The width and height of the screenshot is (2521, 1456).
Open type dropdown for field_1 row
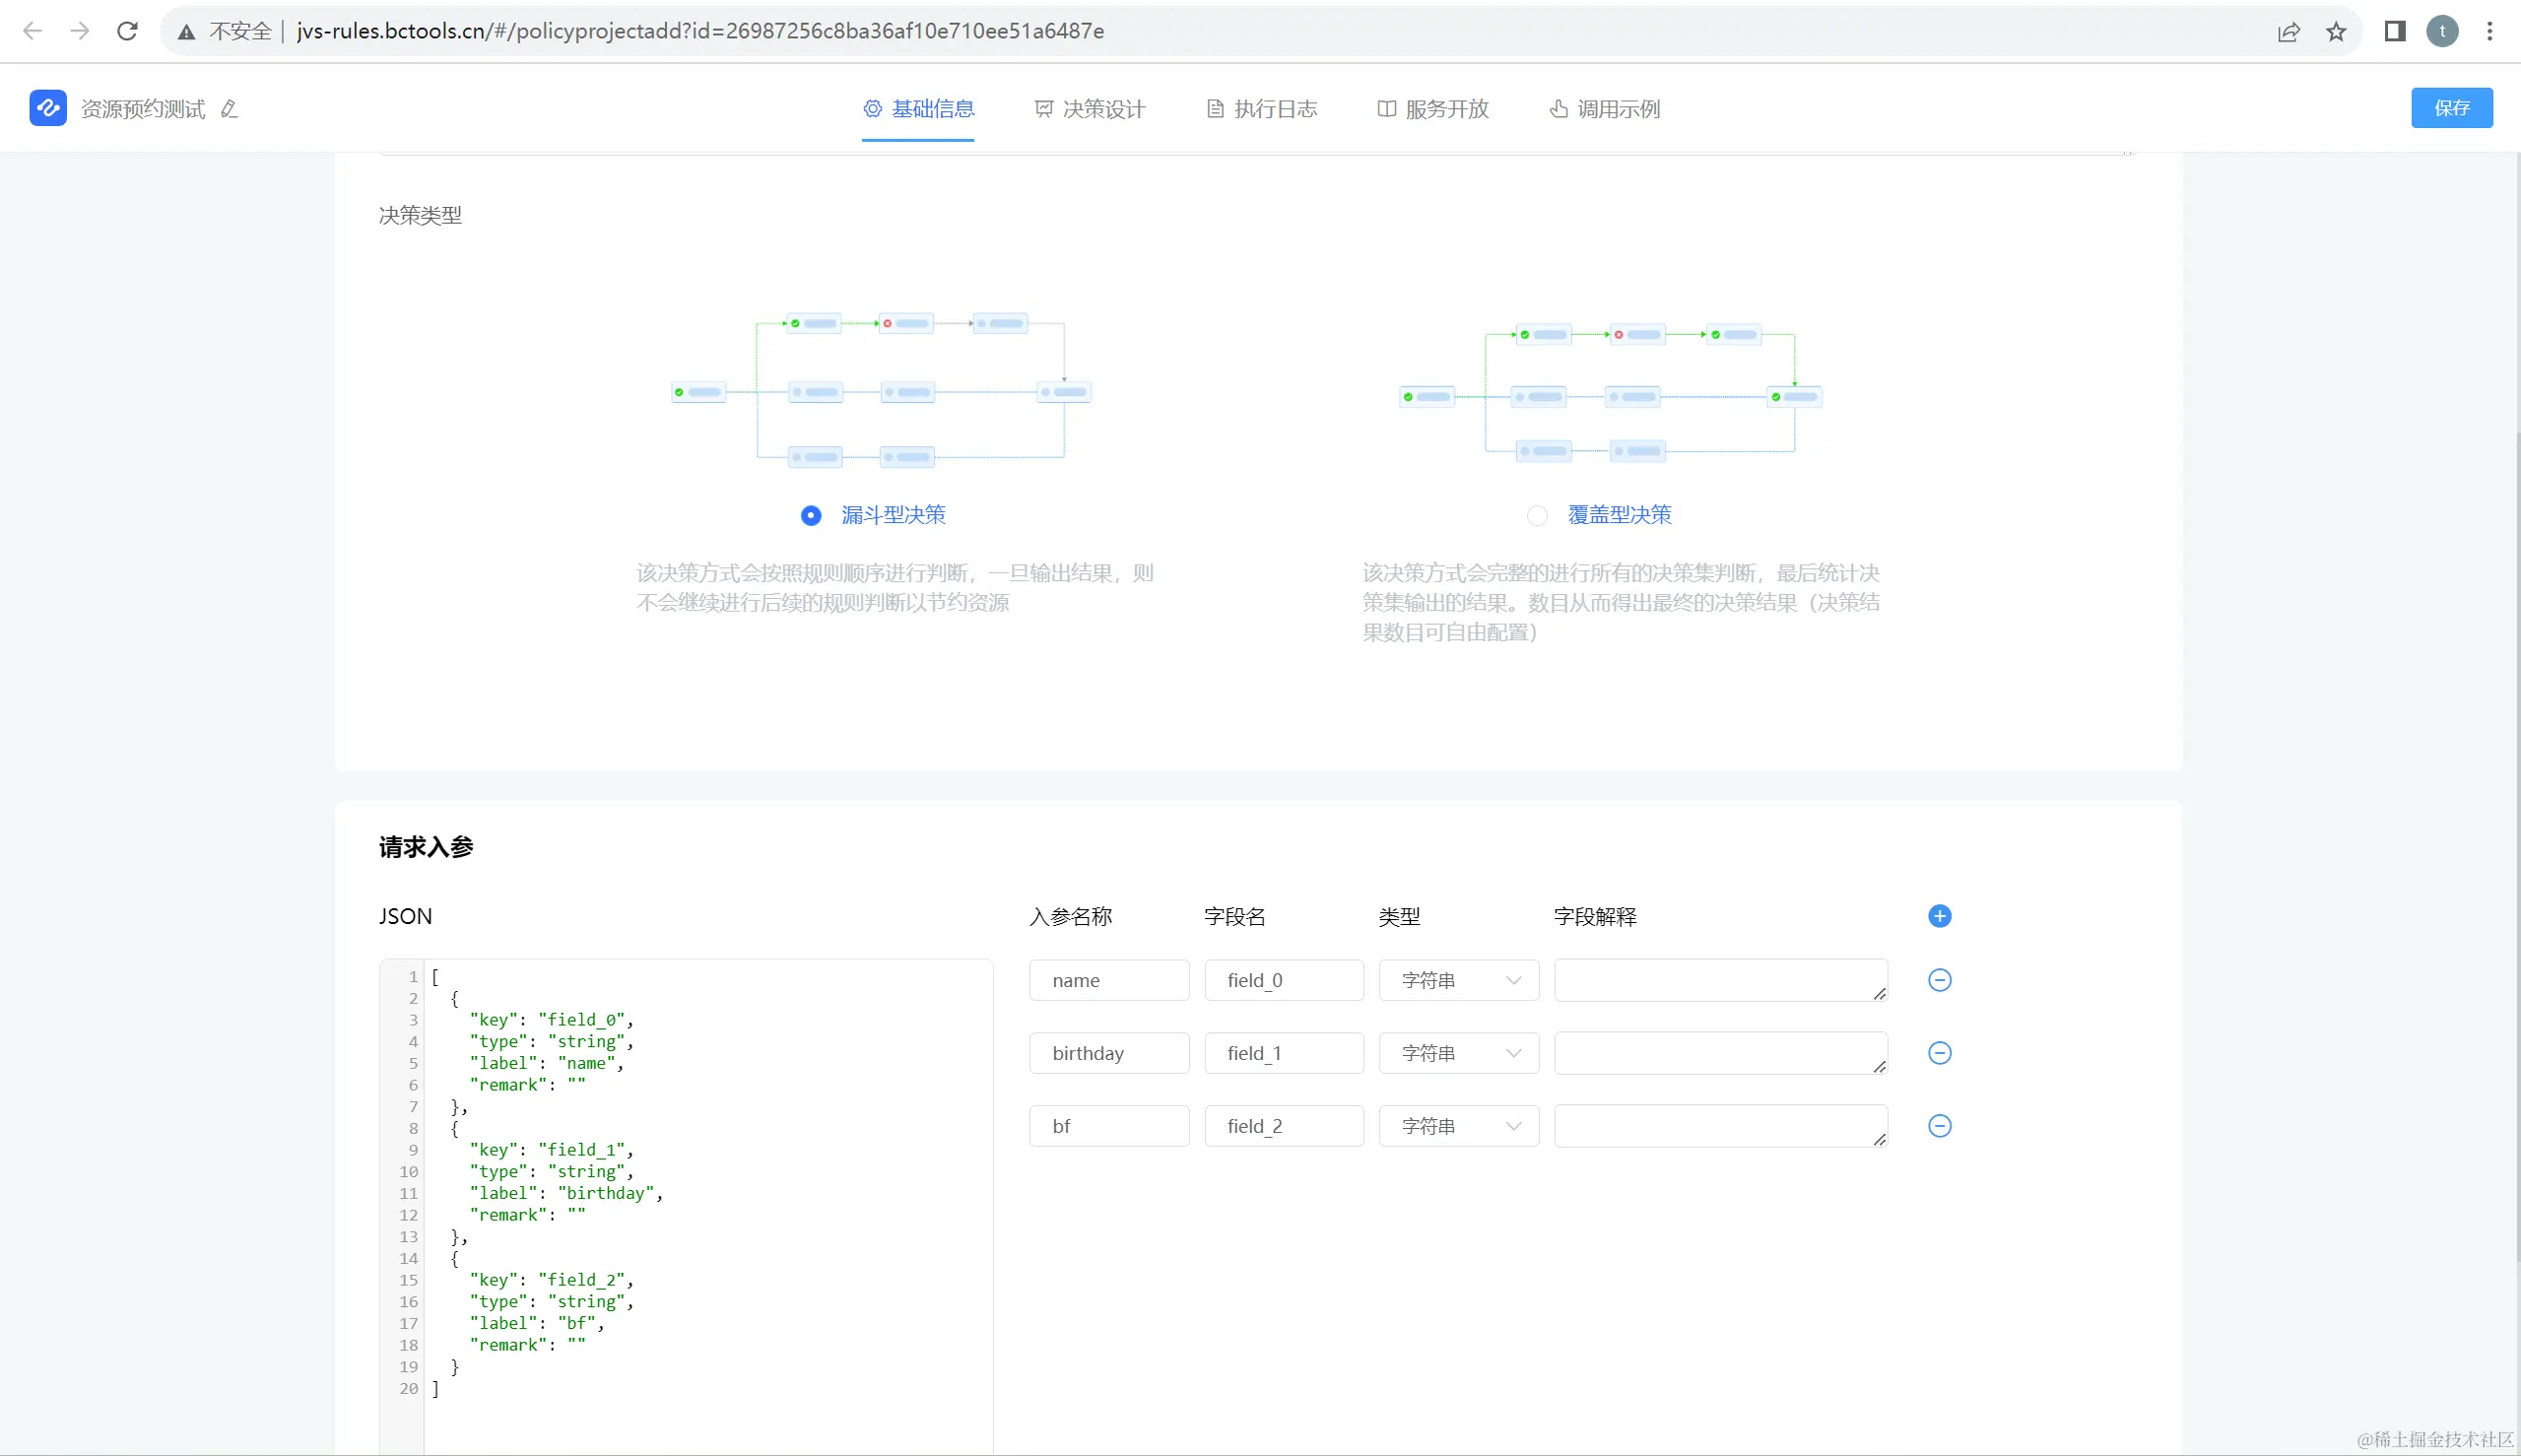point(1458,1053)
